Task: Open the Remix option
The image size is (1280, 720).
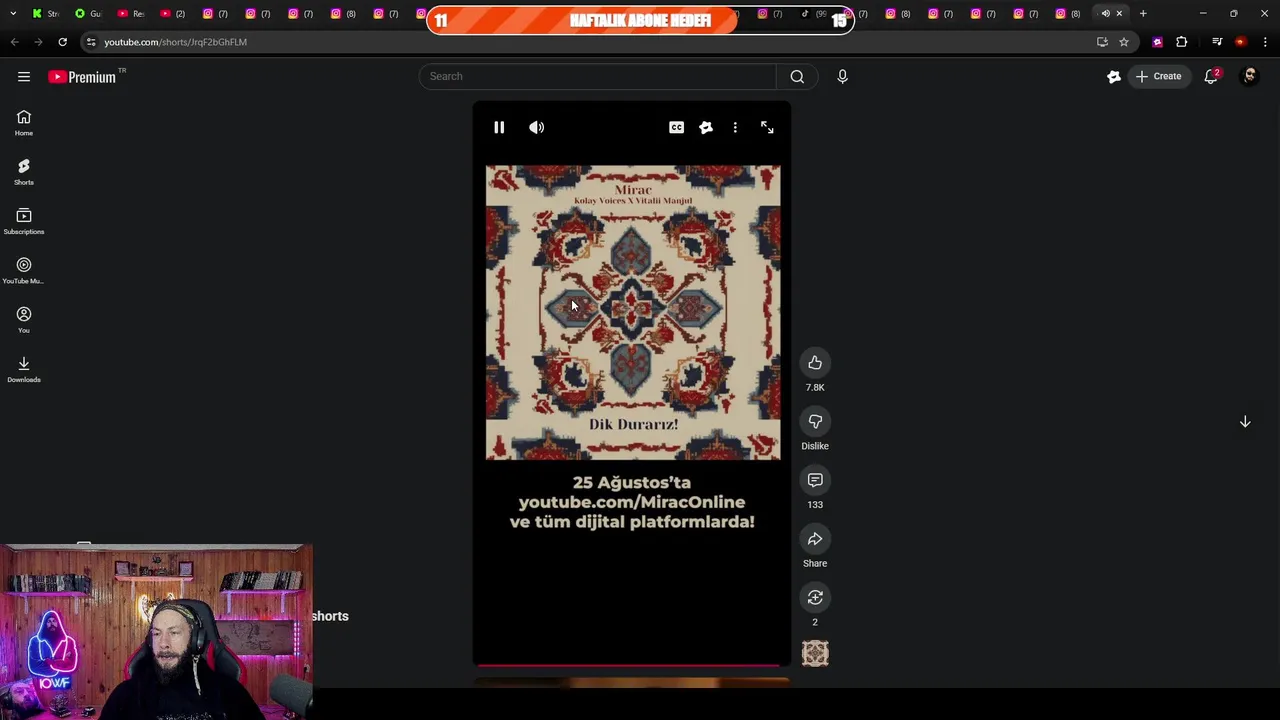Action: click(x=815, y=598)
